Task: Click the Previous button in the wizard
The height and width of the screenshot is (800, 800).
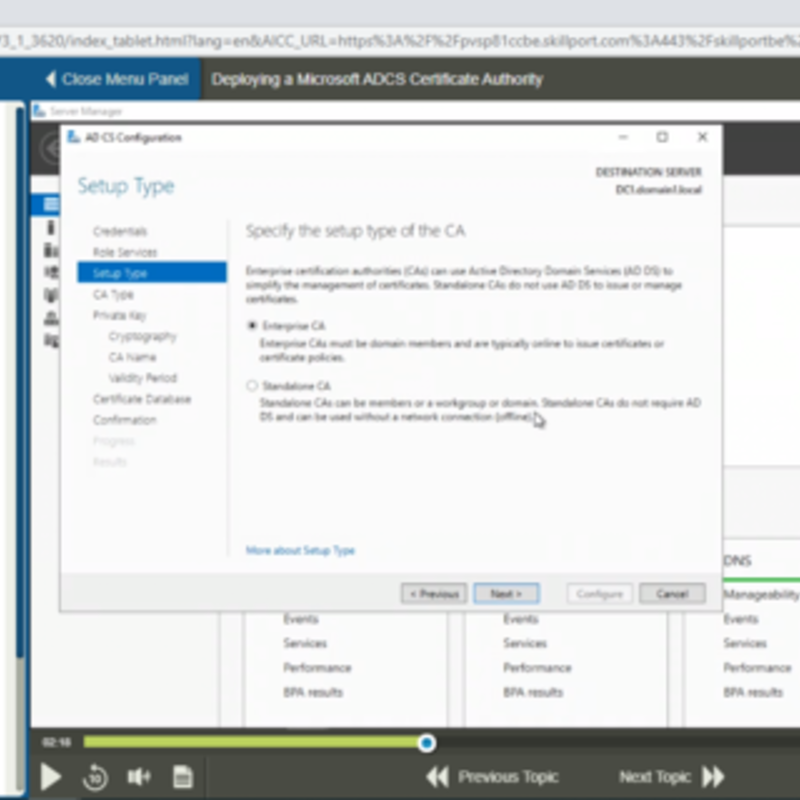Action: [x=434, y=594]
